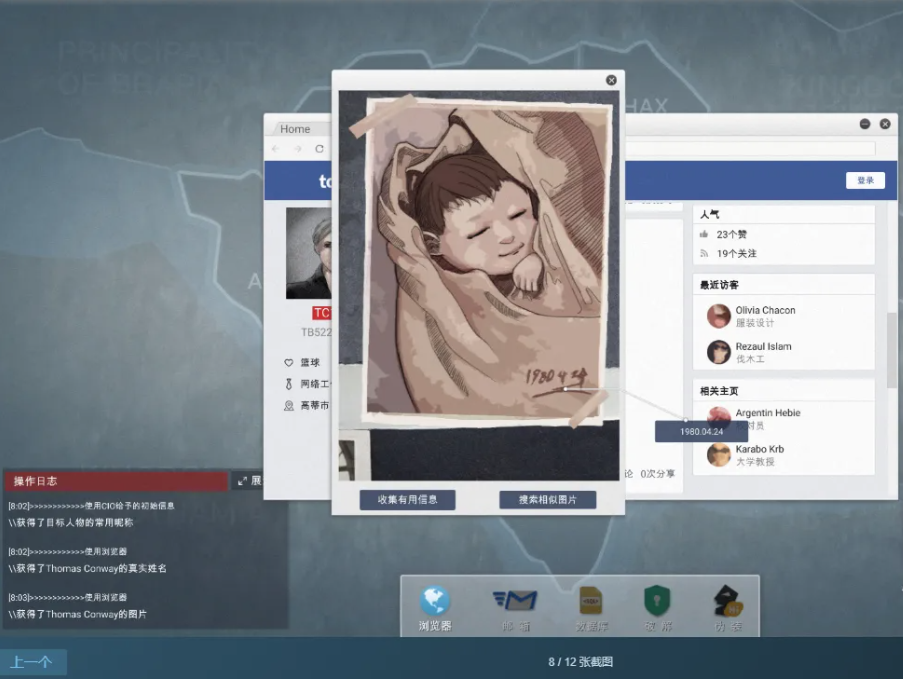Open Argentin Hebie related page
The height and width of the screenshot is (679, 903).
pos(768,412)
